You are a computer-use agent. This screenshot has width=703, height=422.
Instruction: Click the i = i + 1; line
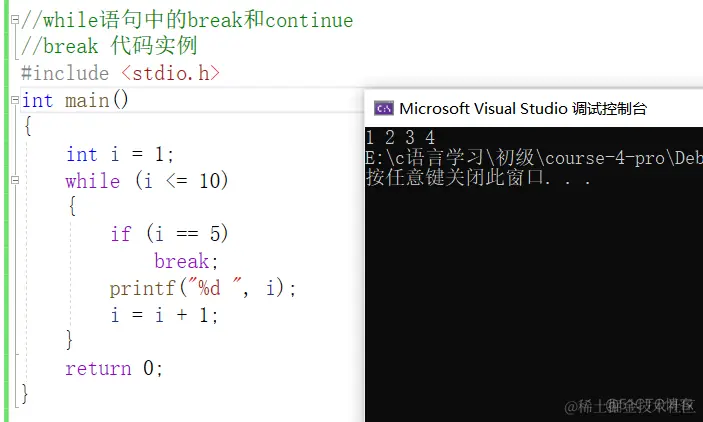point(164,315)
